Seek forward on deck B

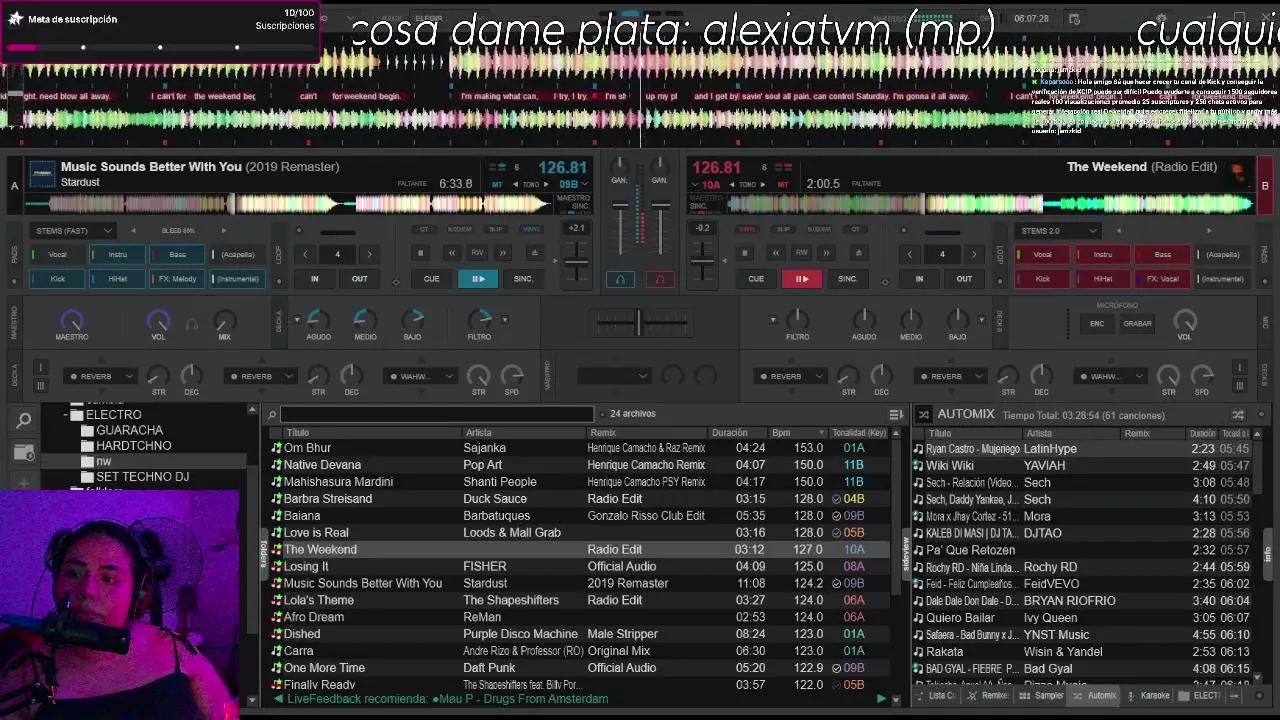click(827, 253)
